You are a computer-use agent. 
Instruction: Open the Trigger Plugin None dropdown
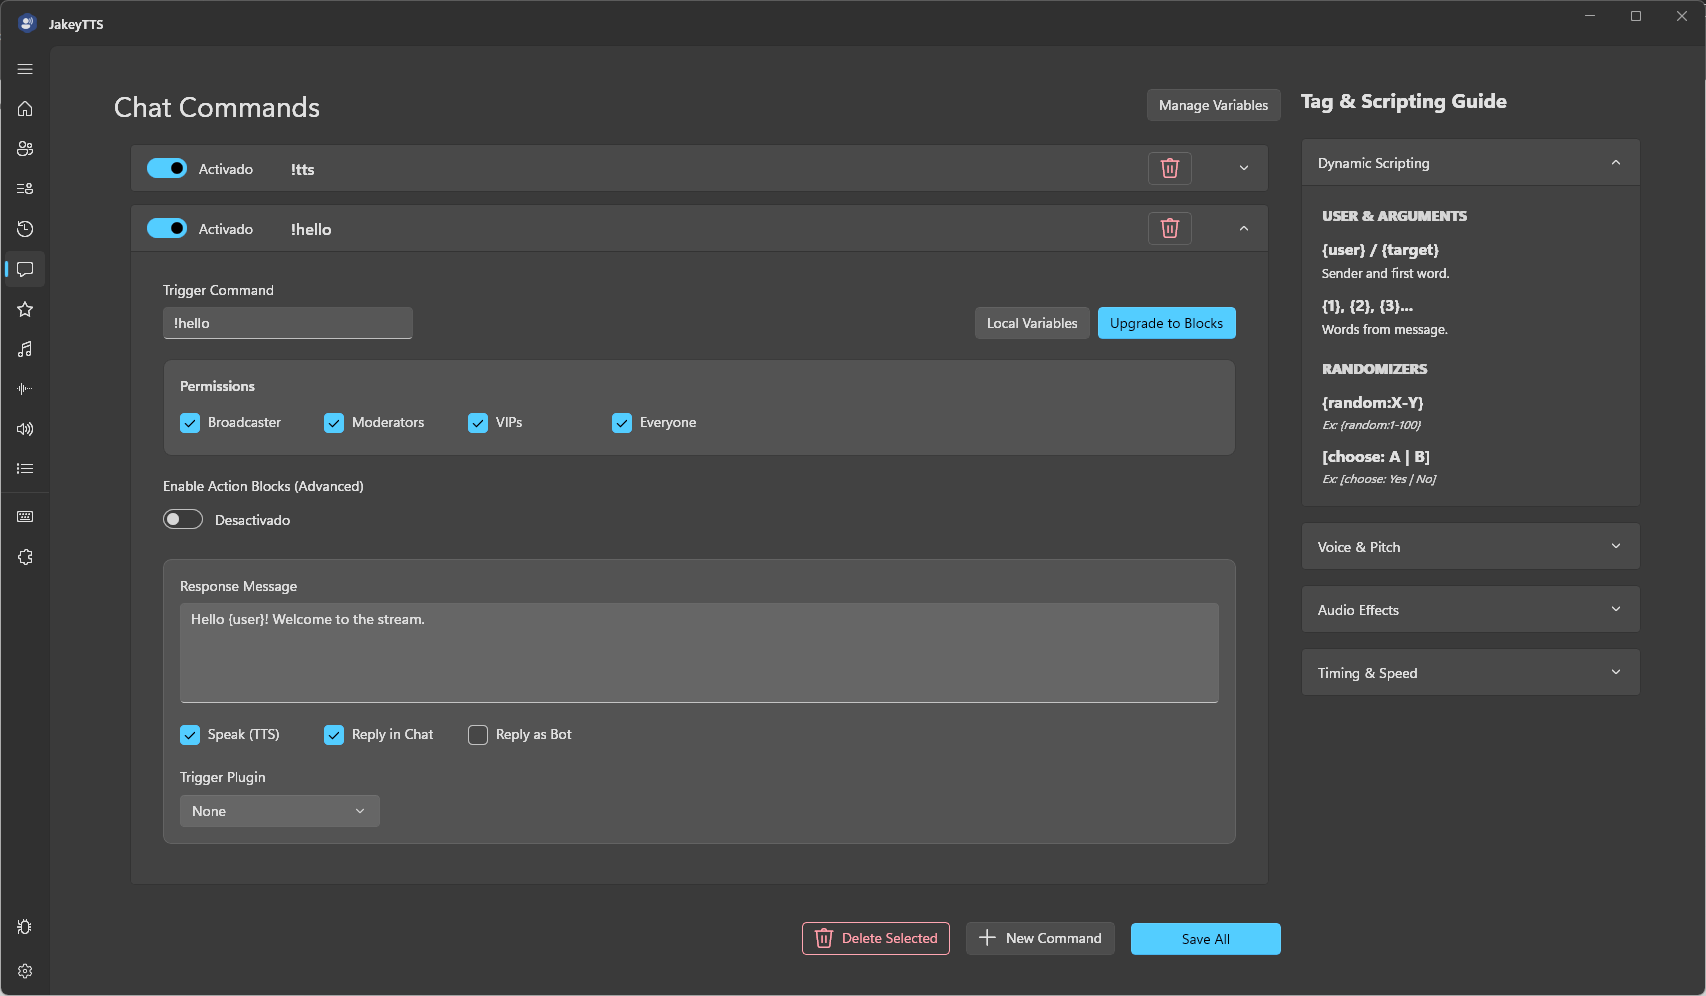pos(280,811)
